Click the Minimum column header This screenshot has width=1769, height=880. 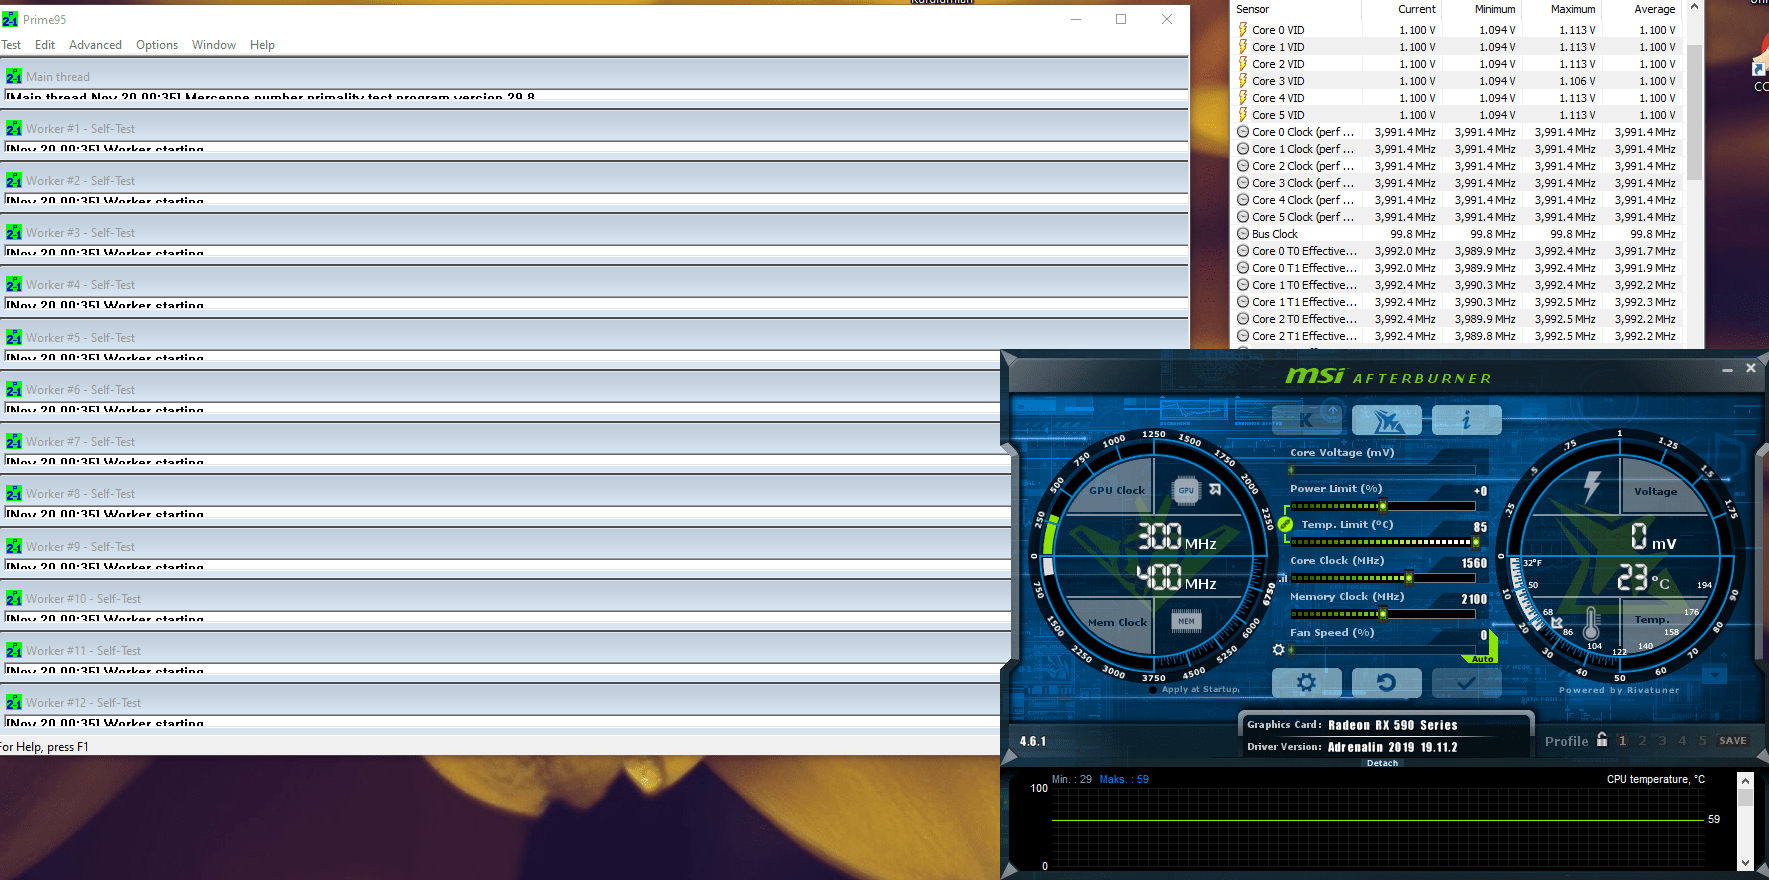(1481, 9)
